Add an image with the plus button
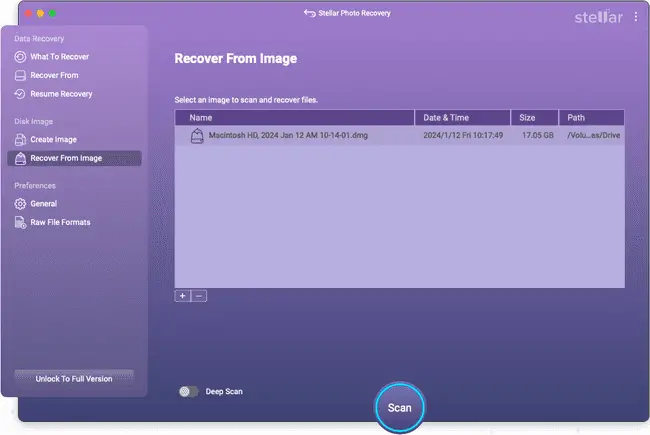650x435 pixels. [x=182, y=296]
